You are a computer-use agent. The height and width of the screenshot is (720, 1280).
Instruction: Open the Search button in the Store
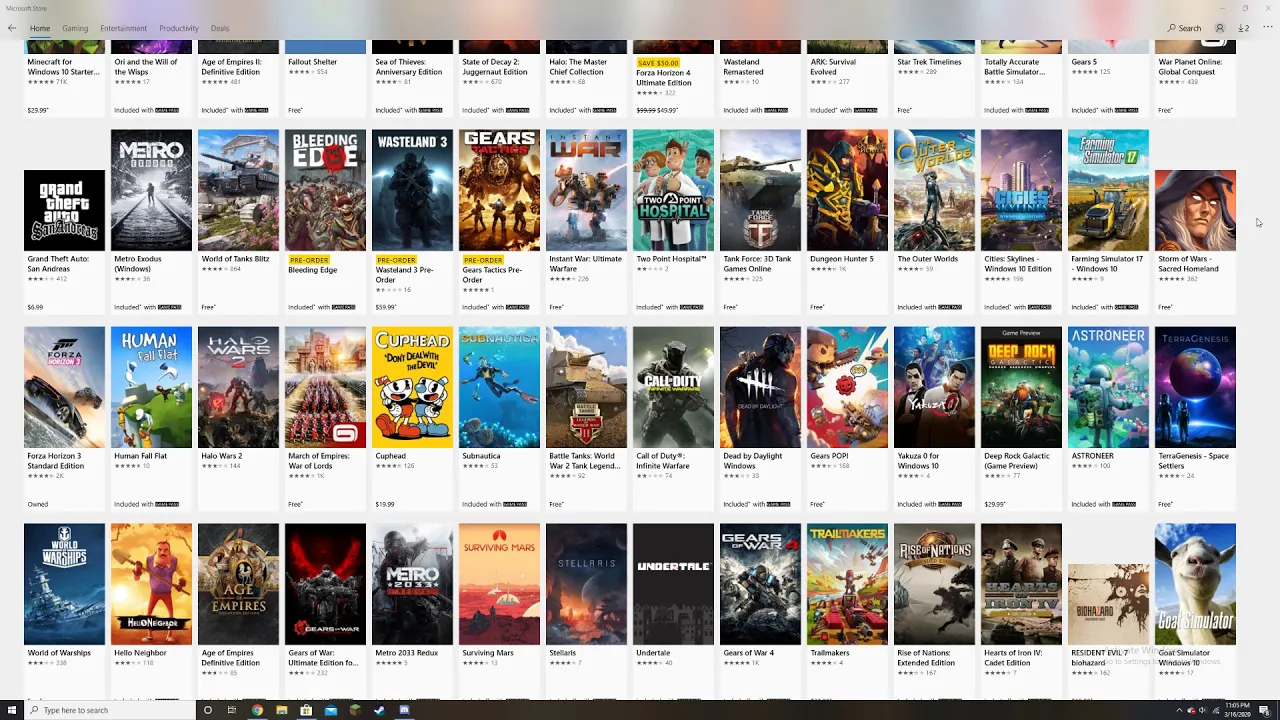click(1184, 28)
